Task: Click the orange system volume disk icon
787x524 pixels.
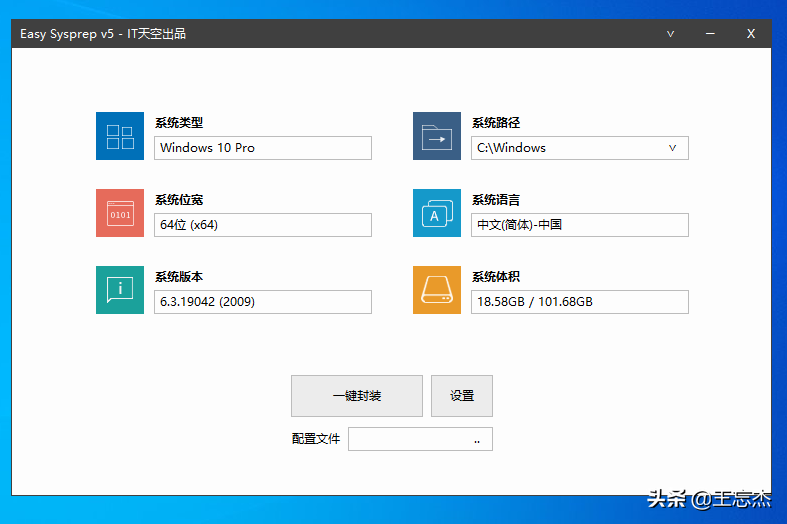Action: point(437,290)
